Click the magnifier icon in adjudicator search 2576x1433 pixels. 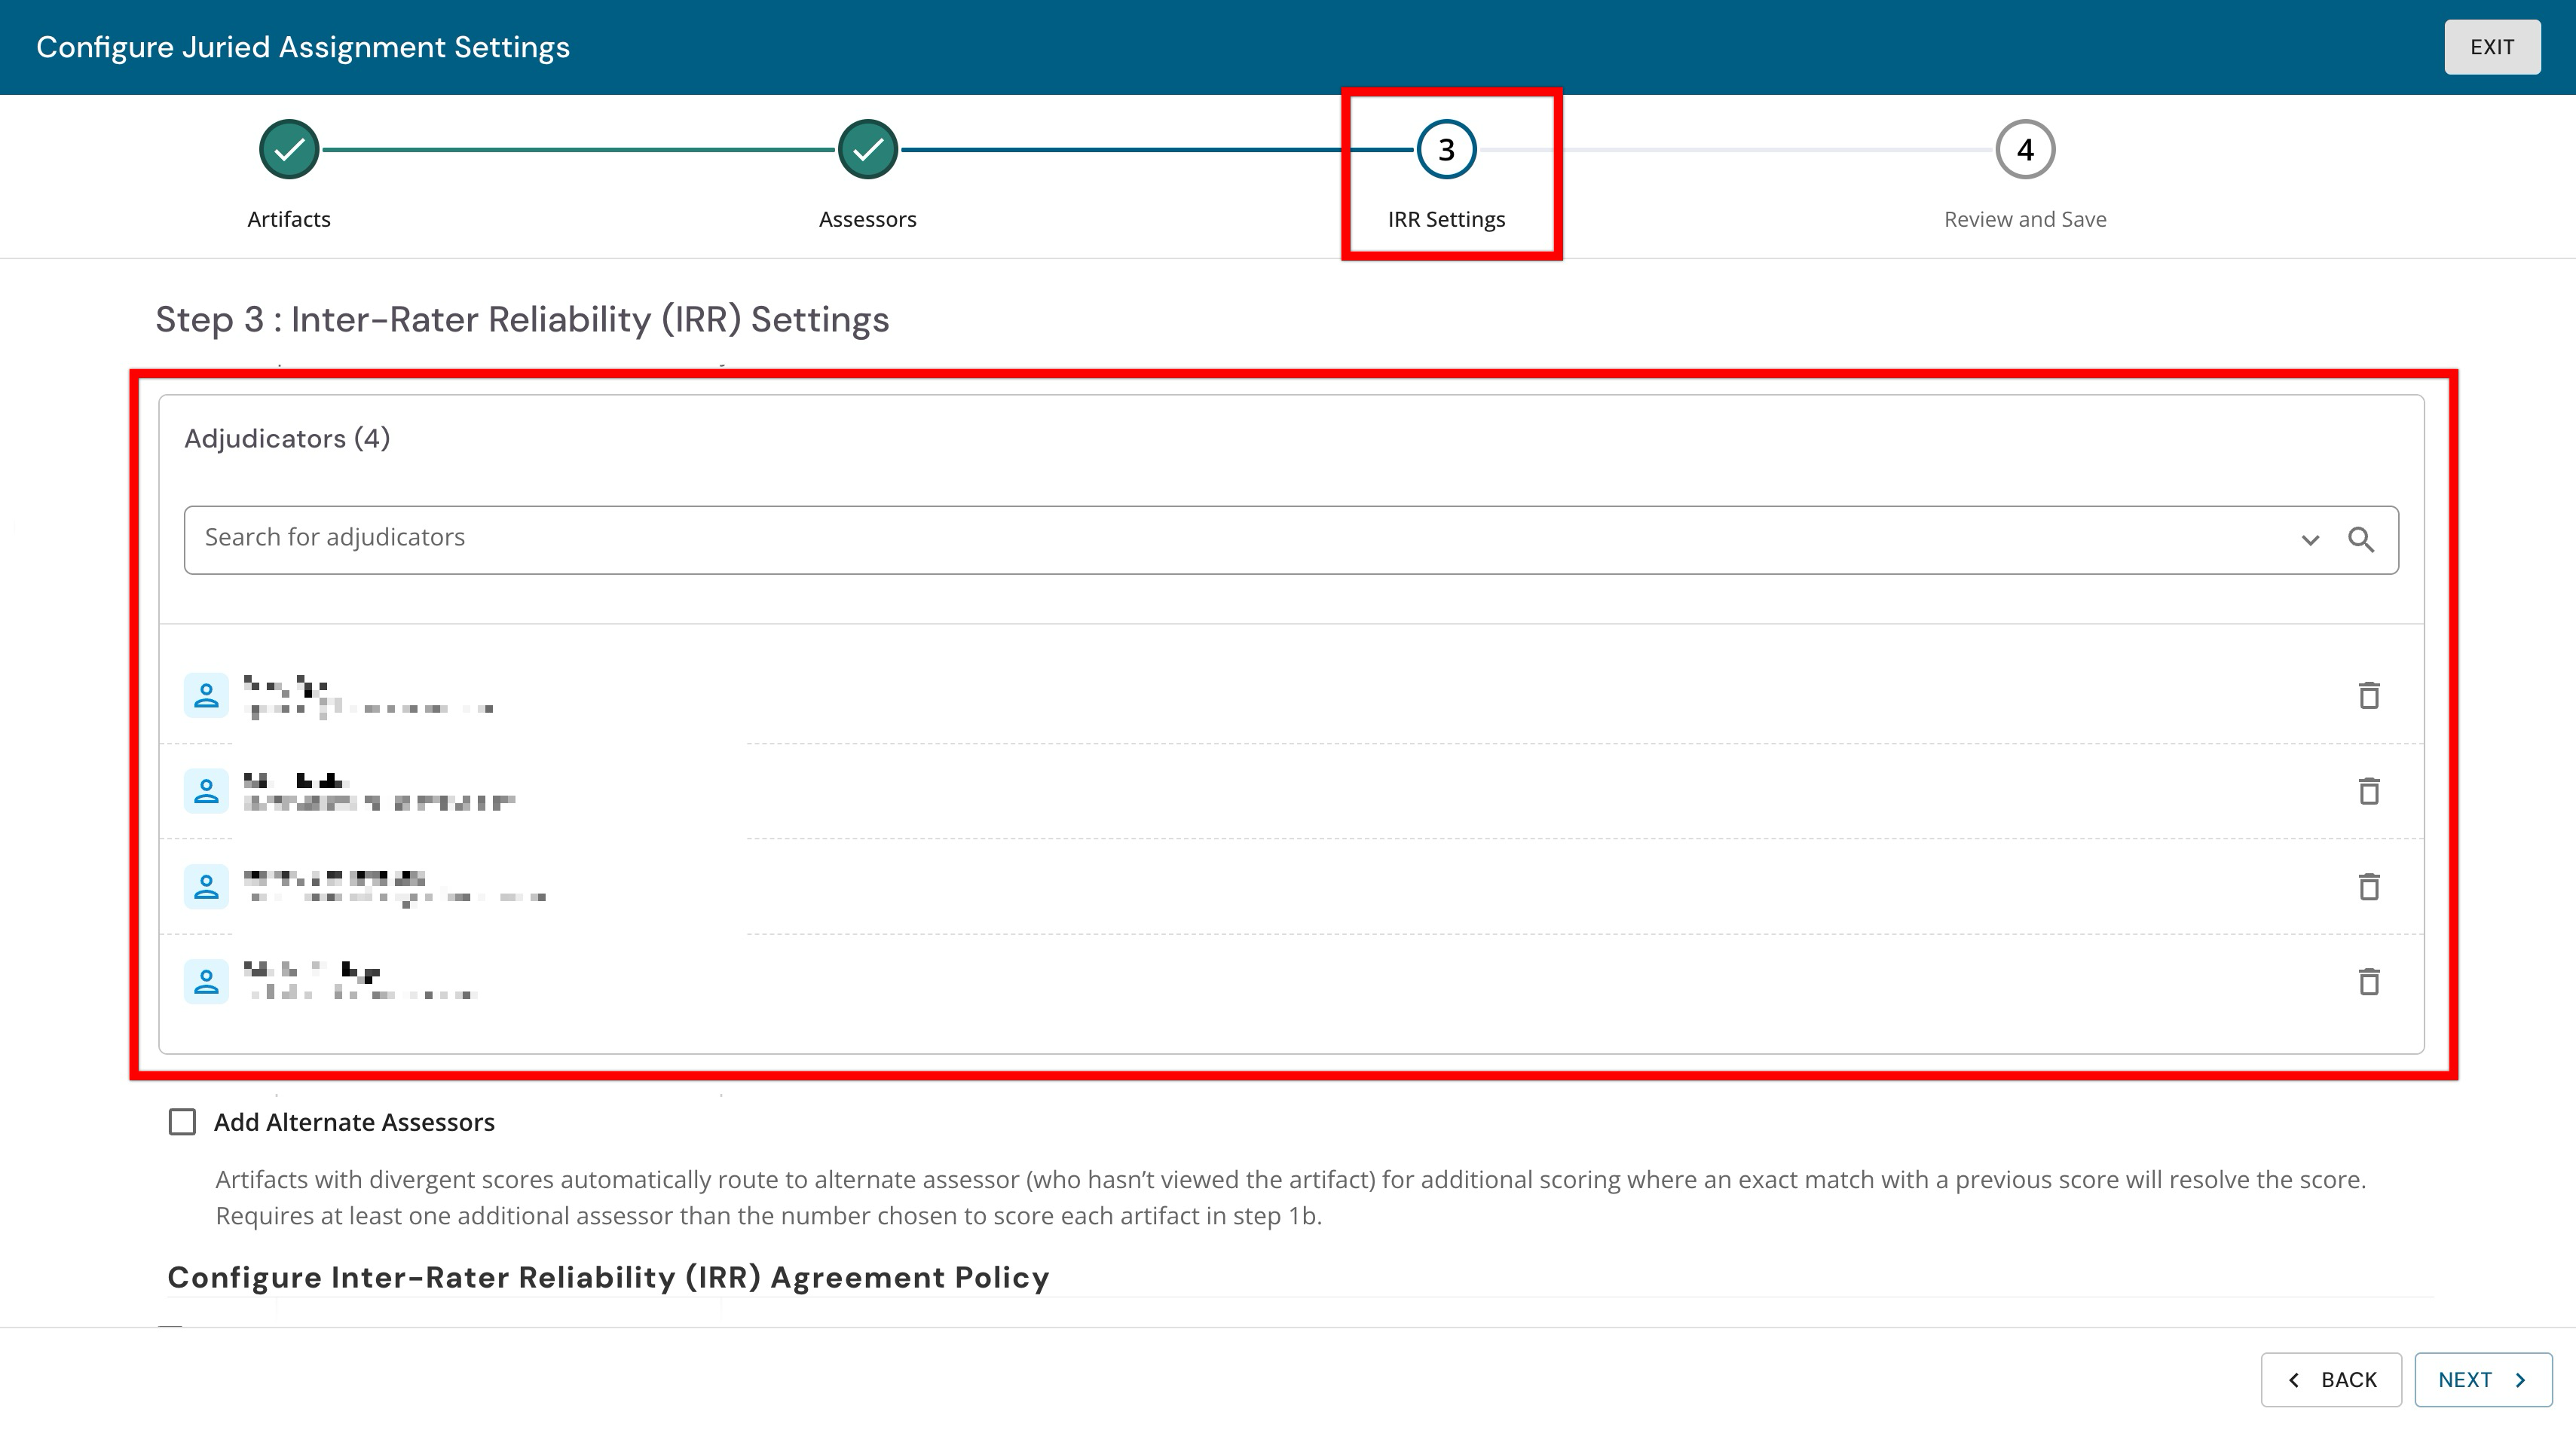click(x=2361, y=540)
